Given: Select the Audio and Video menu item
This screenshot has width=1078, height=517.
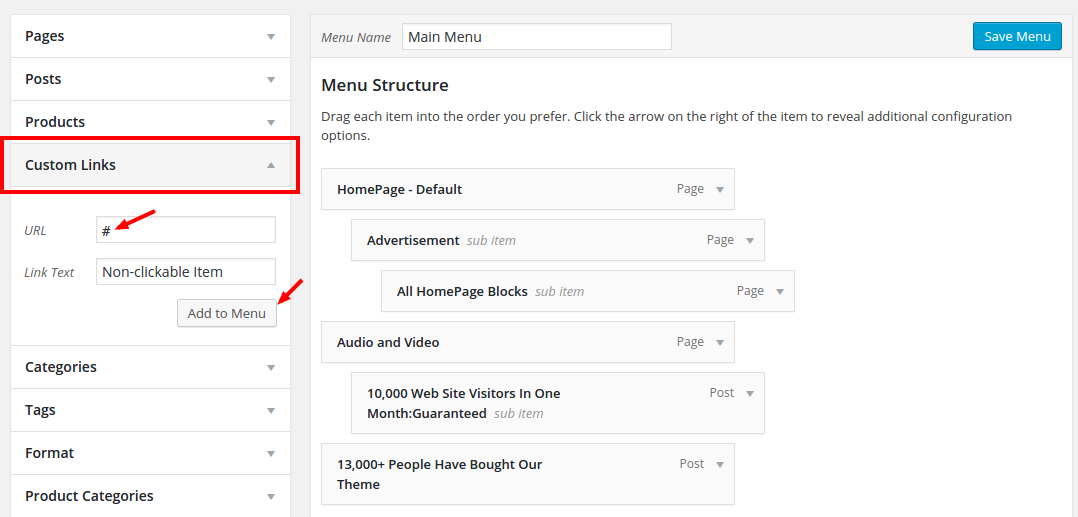Looking at the screenshot, I should pyautogui.click(x=527, y=342).
